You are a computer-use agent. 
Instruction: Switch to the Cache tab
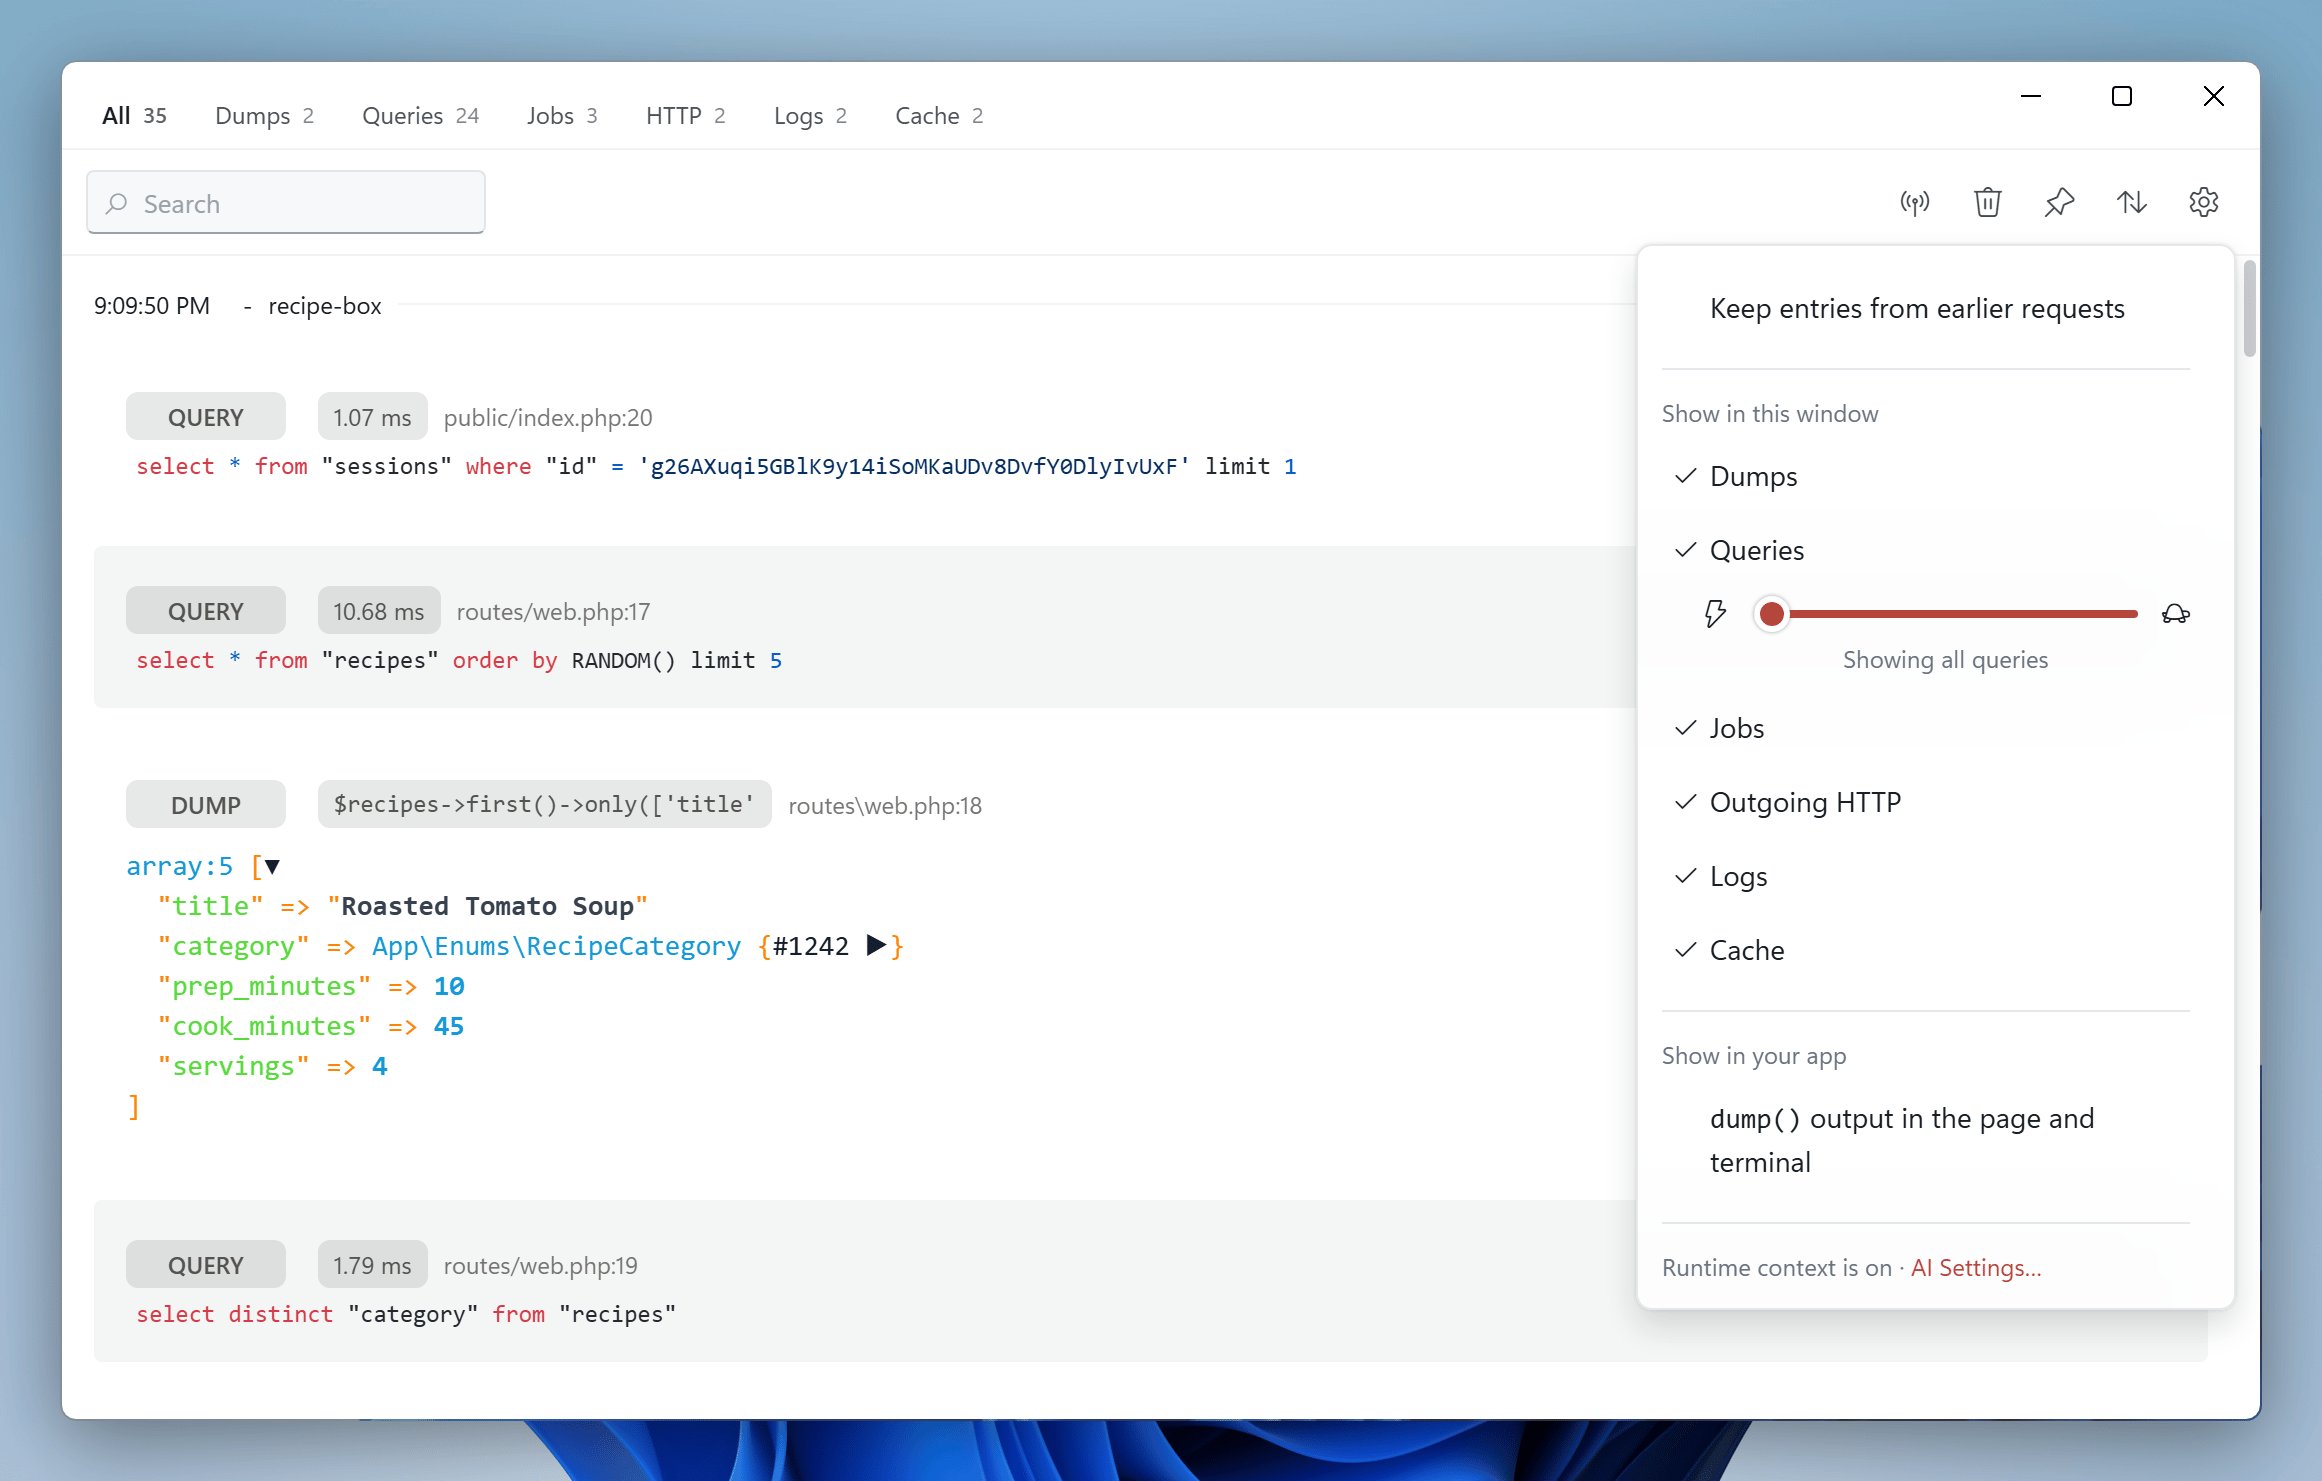click(x=939, y=116)
